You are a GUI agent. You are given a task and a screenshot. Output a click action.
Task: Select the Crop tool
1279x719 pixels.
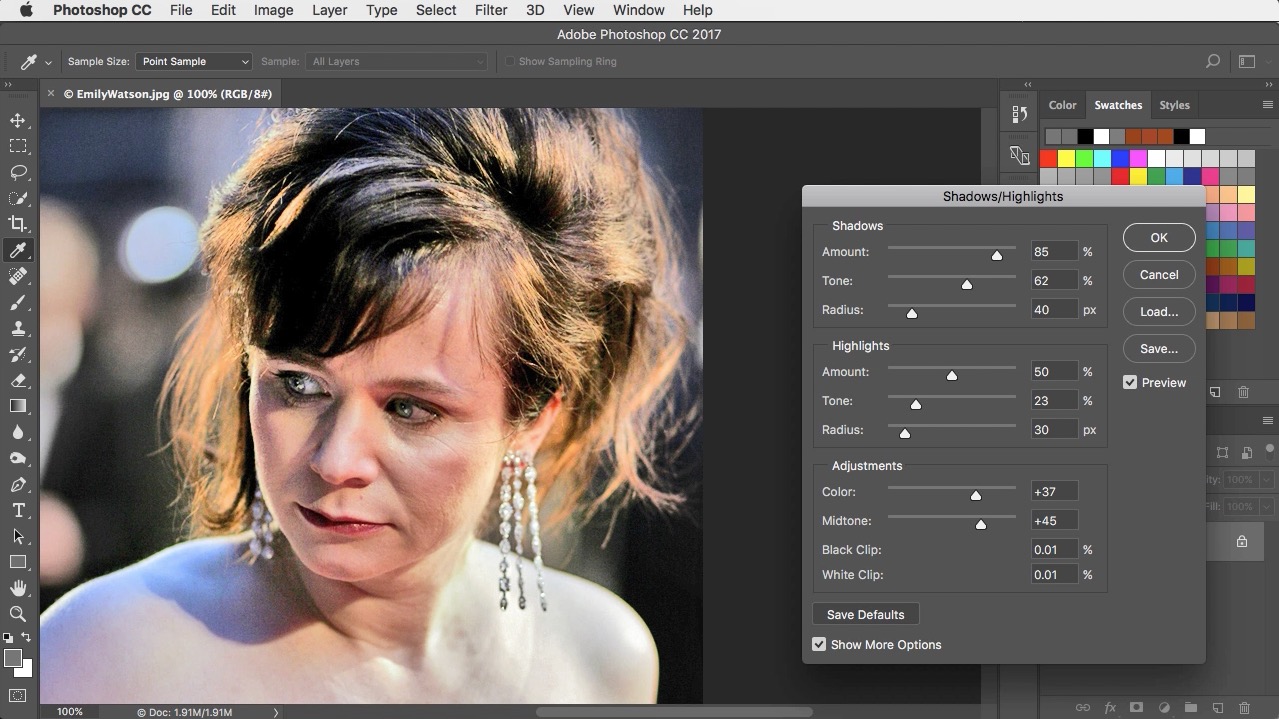click(x=18, y=224)
